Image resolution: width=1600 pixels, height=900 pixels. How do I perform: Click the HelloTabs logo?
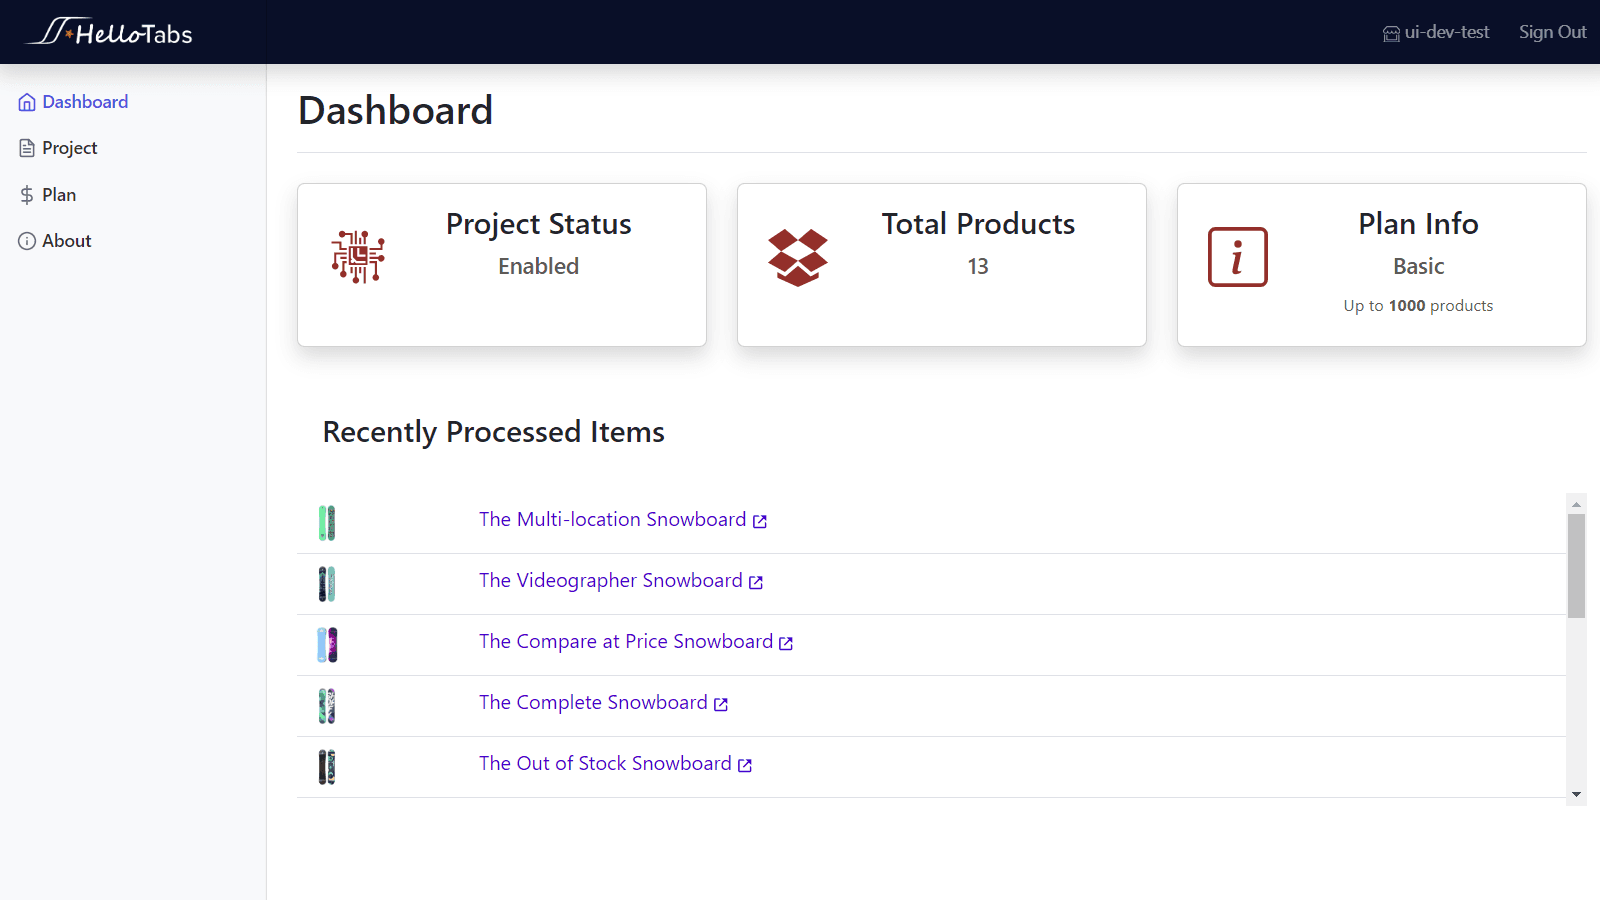coord(110,32)
